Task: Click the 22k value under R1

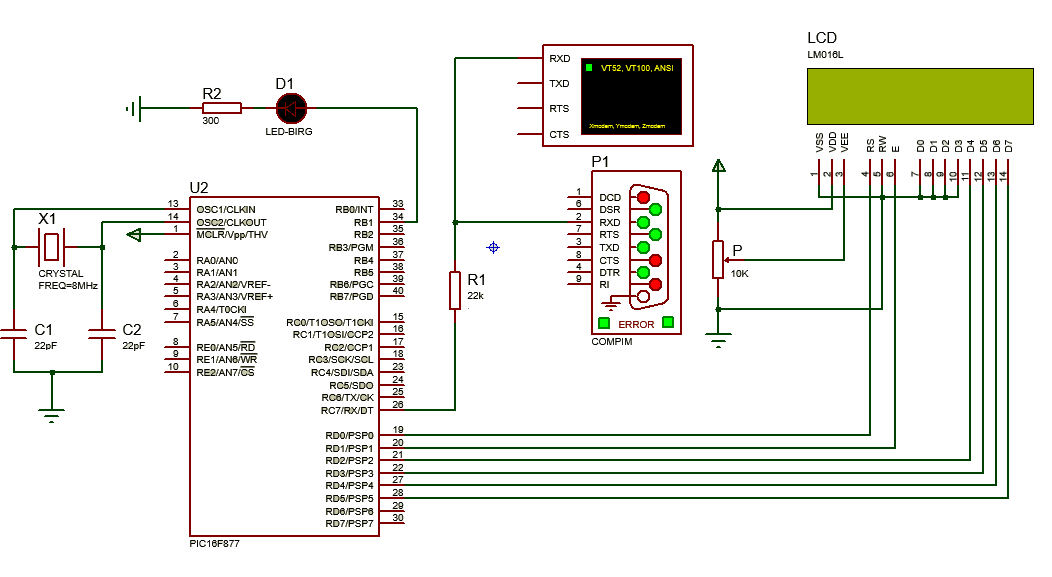Action: 476,295
